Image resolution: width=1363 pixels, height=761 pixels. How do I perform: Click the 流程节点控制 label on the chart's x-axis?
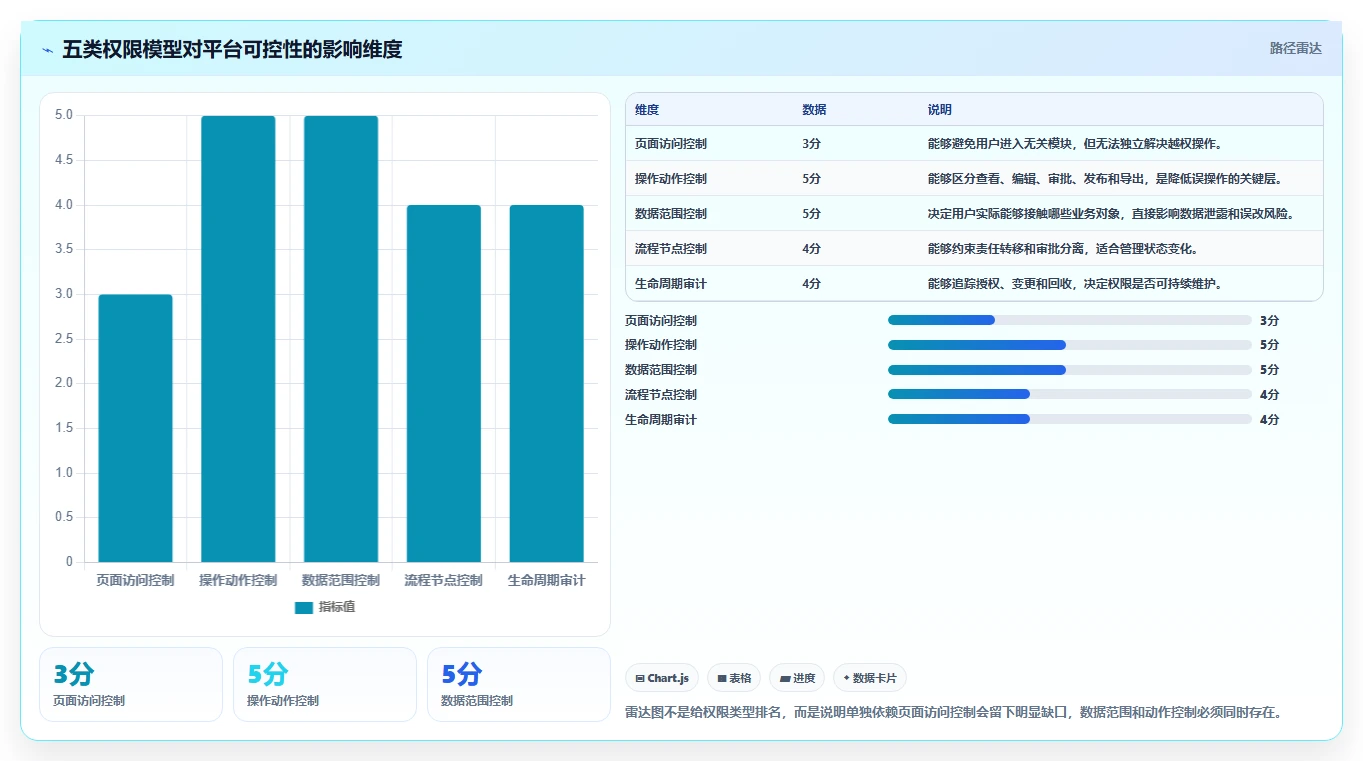tap(444, 580)
